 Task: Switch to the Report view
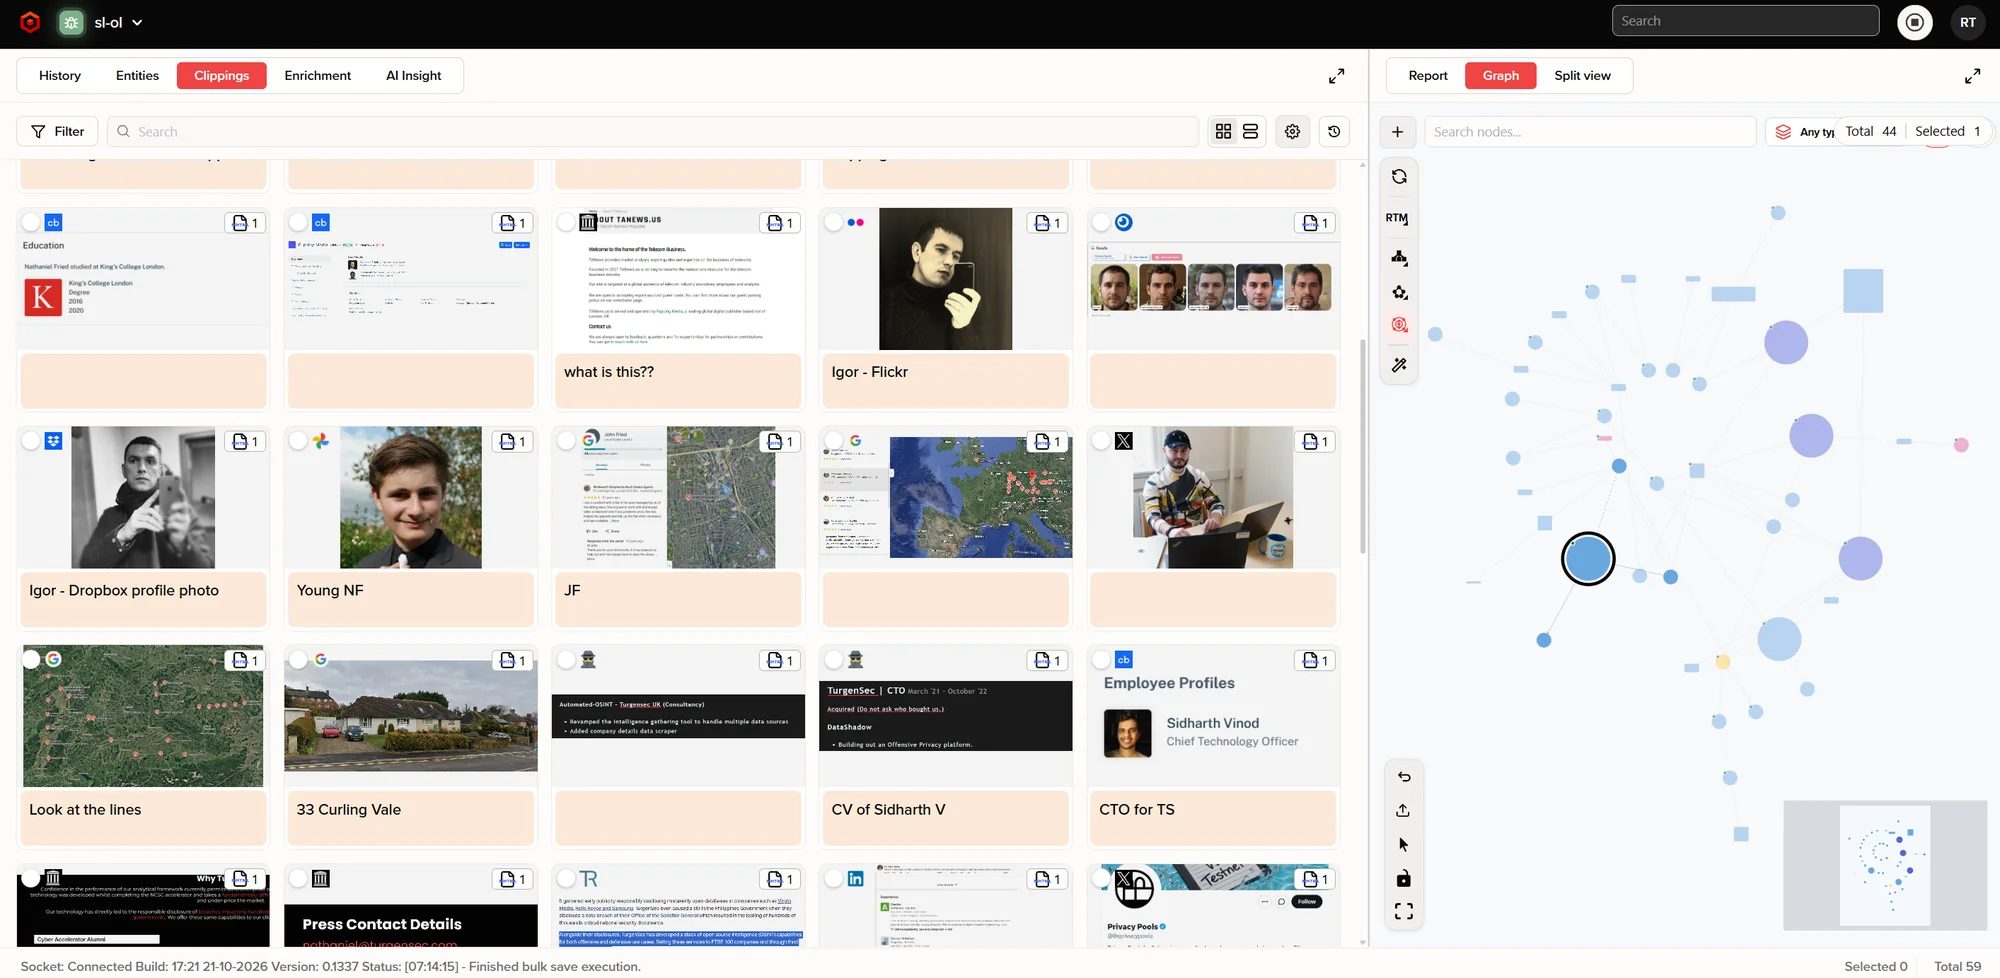pyautogui.click(x=1427, y=76)
